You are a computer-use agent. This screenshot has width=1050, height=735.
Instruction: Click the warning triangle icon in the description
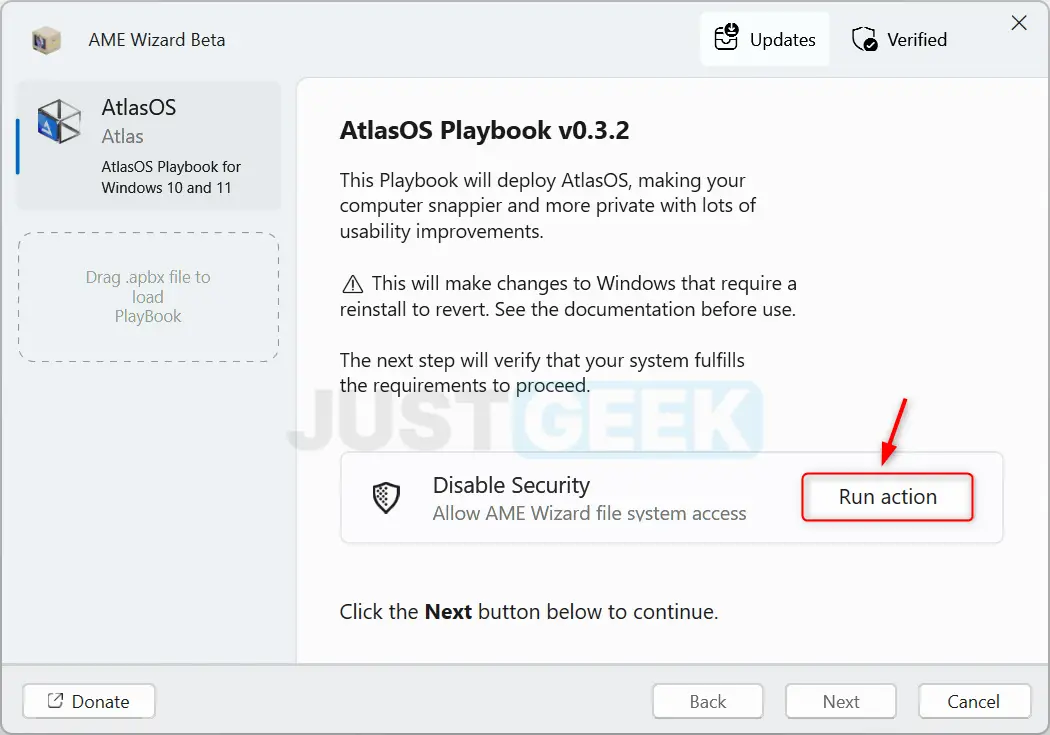pos(353,283)
